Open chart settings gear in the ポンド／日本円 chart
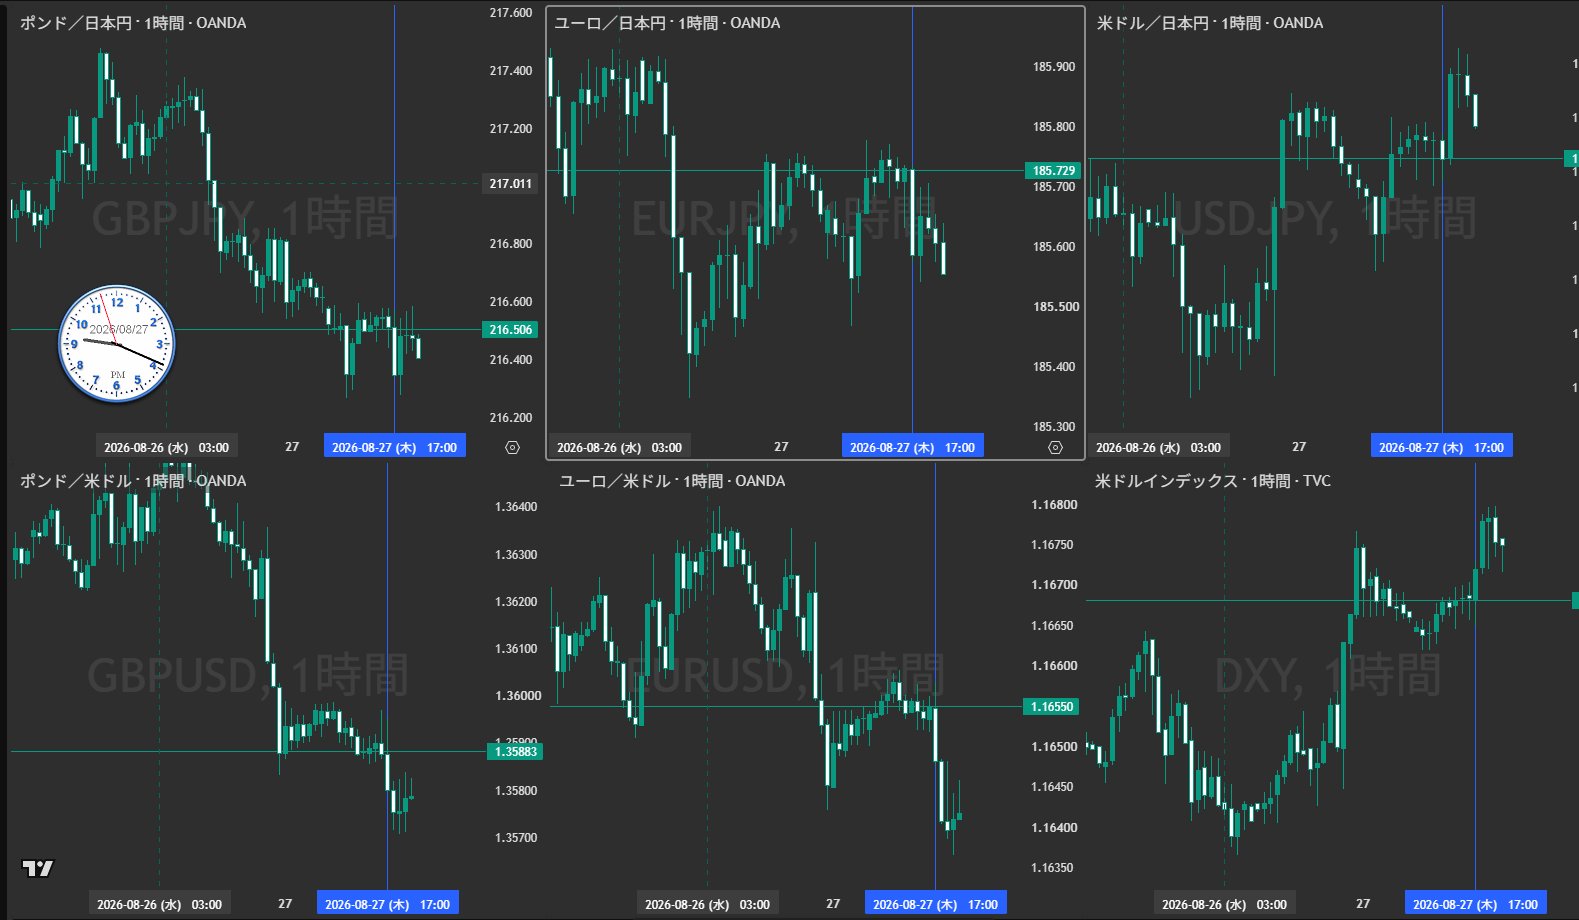 (x=512, y=448)
